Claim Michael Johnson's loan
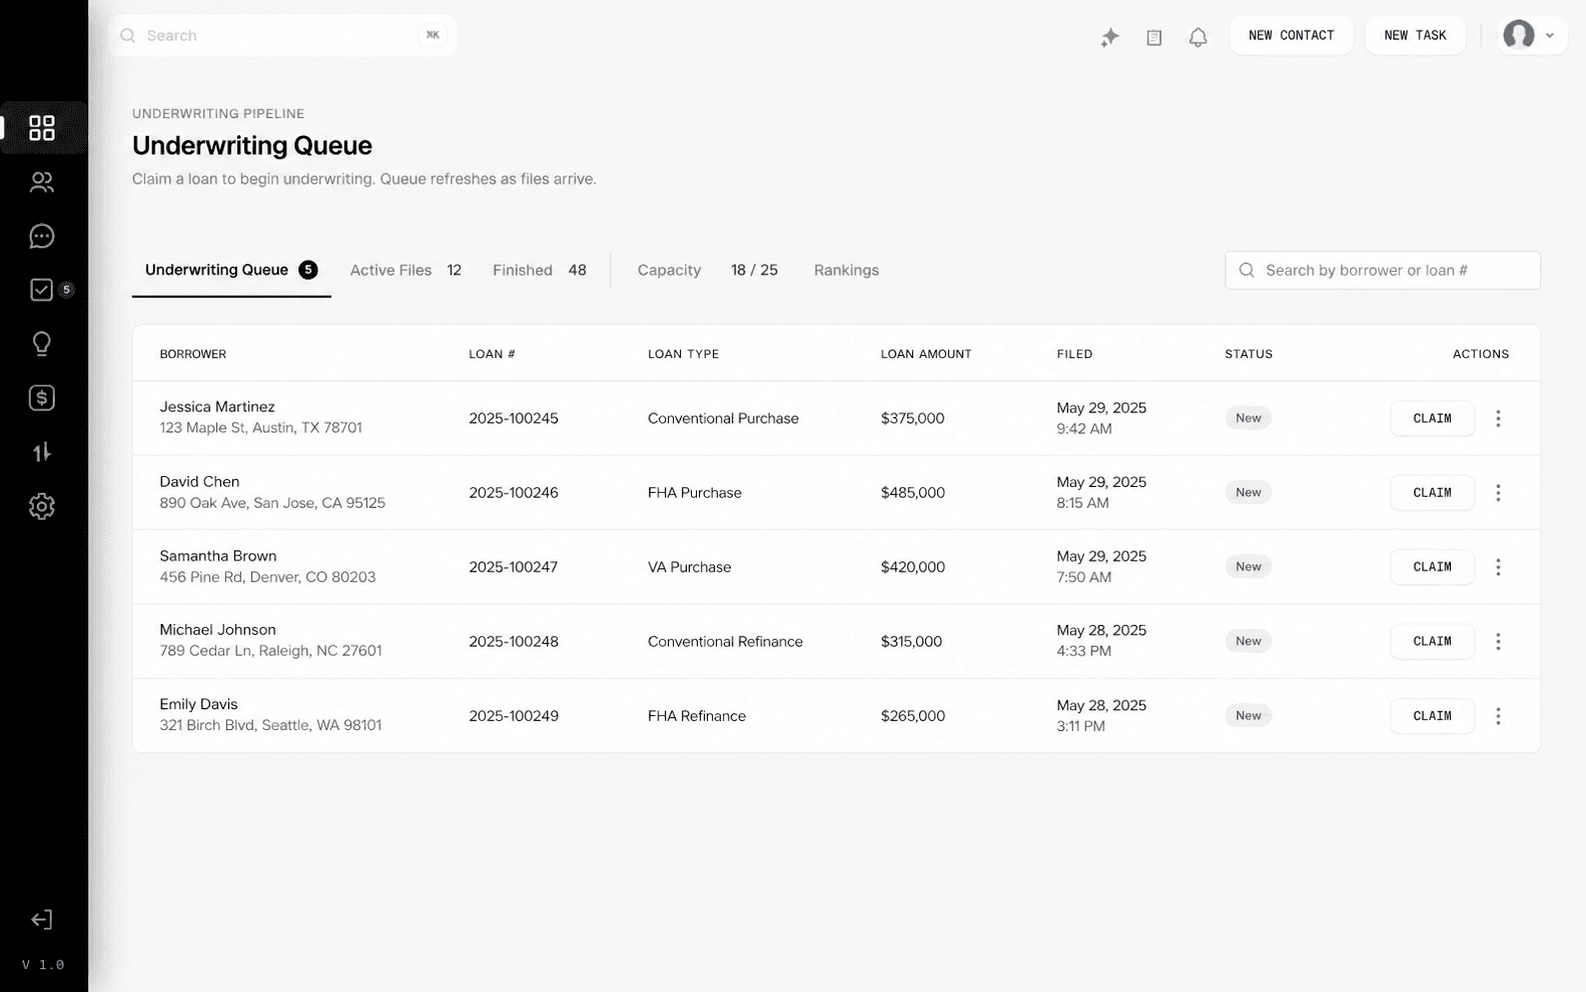The height and width of the screenshot is (992, 1586). 1432,641
